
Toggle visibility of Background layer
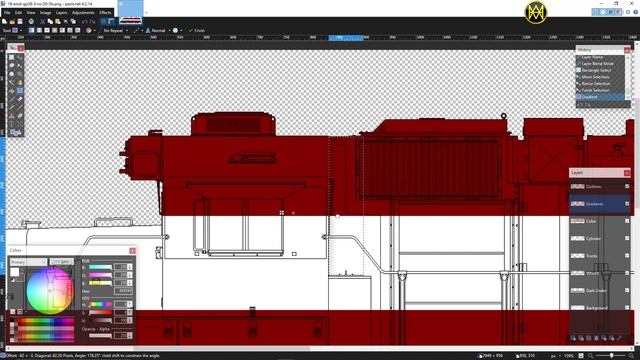627,308
